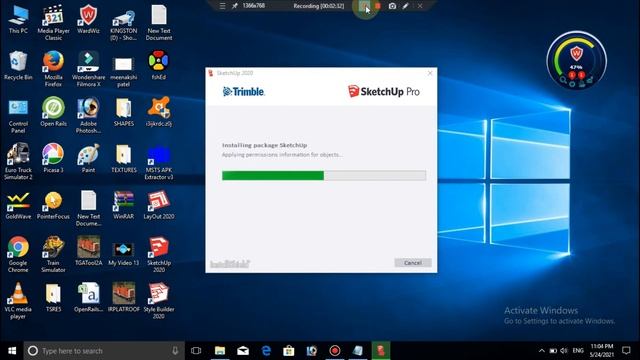Cancel the SketchUp installation
640x360 pixels.
point(413,262)
